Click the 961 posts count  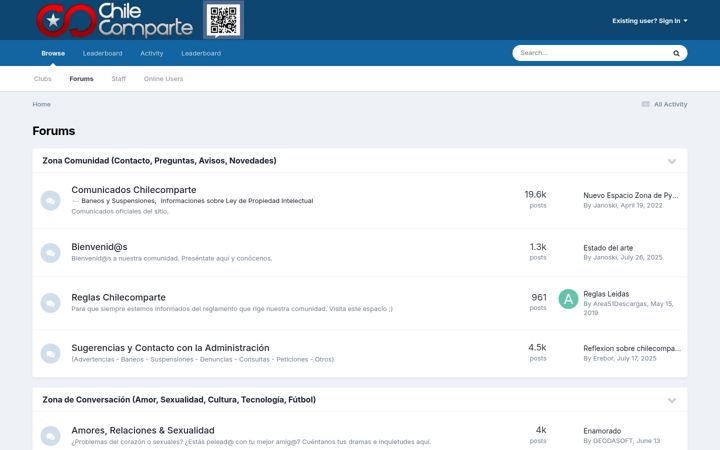point(539,298)
